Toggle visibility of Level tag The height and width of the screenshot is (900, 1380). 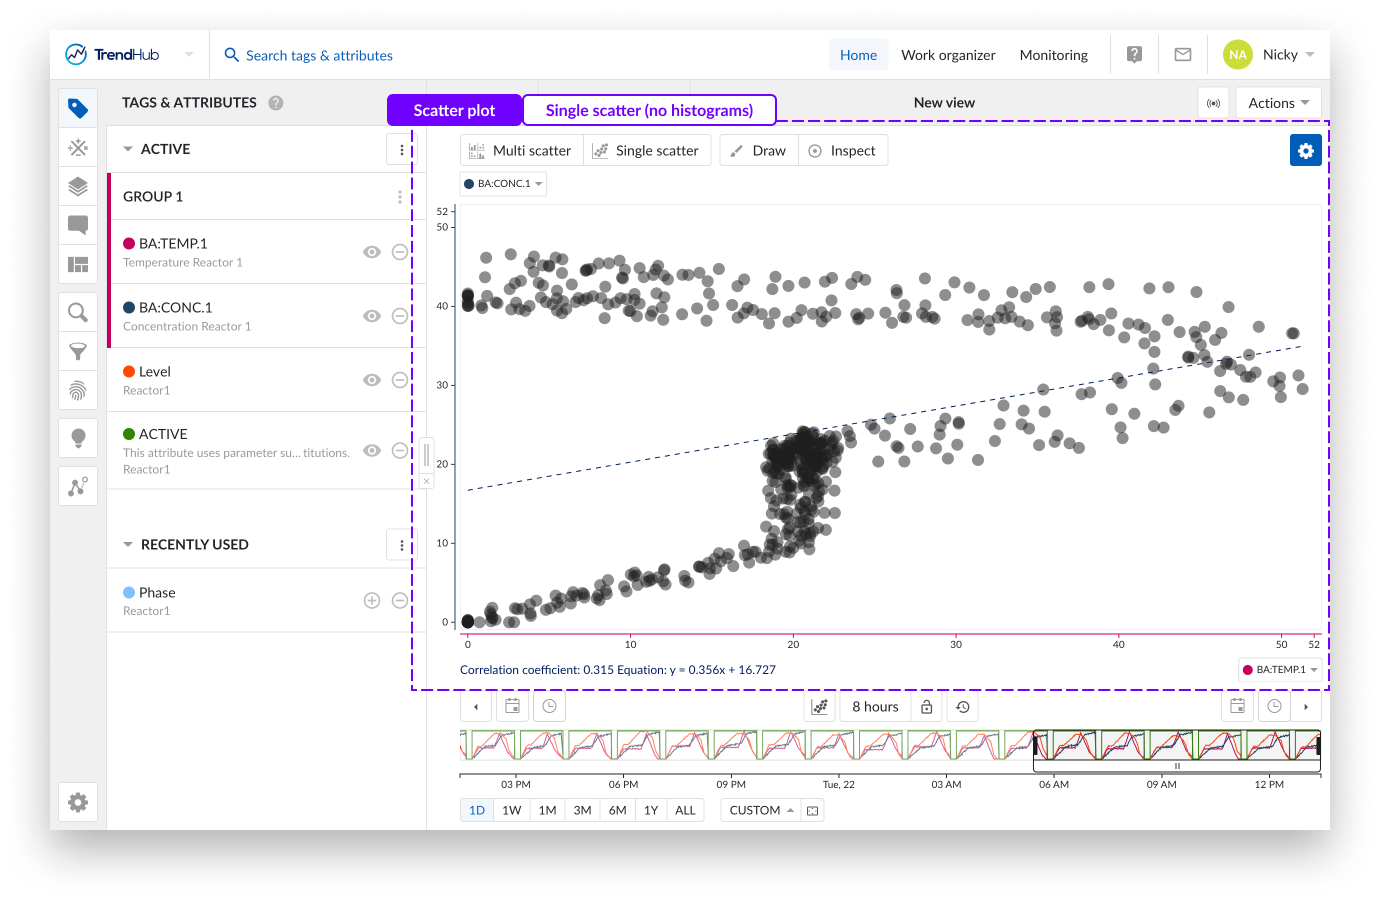pyautogui.click(x=372, y=380)
